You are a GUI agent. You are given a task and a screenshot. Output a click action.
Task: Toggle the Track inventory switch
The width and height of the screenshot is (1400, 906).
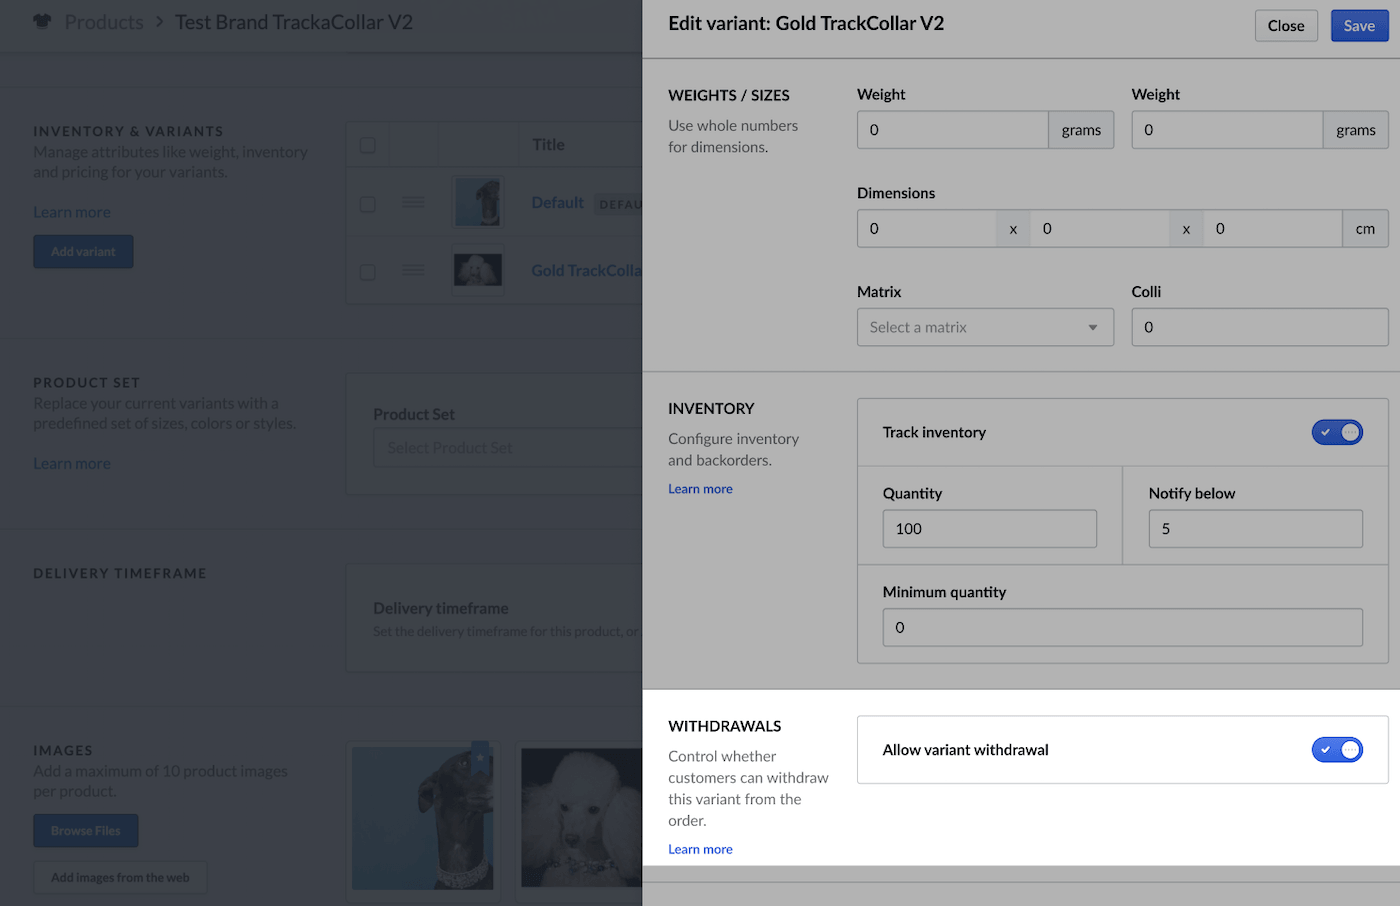[x=1337, y=432]
